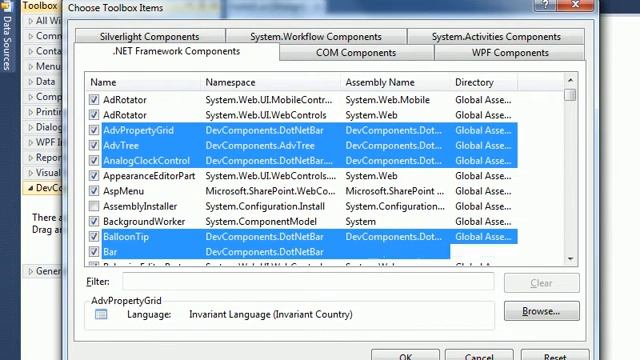
Task: Sort by the Namespace column header
Action: click(270, 82)
